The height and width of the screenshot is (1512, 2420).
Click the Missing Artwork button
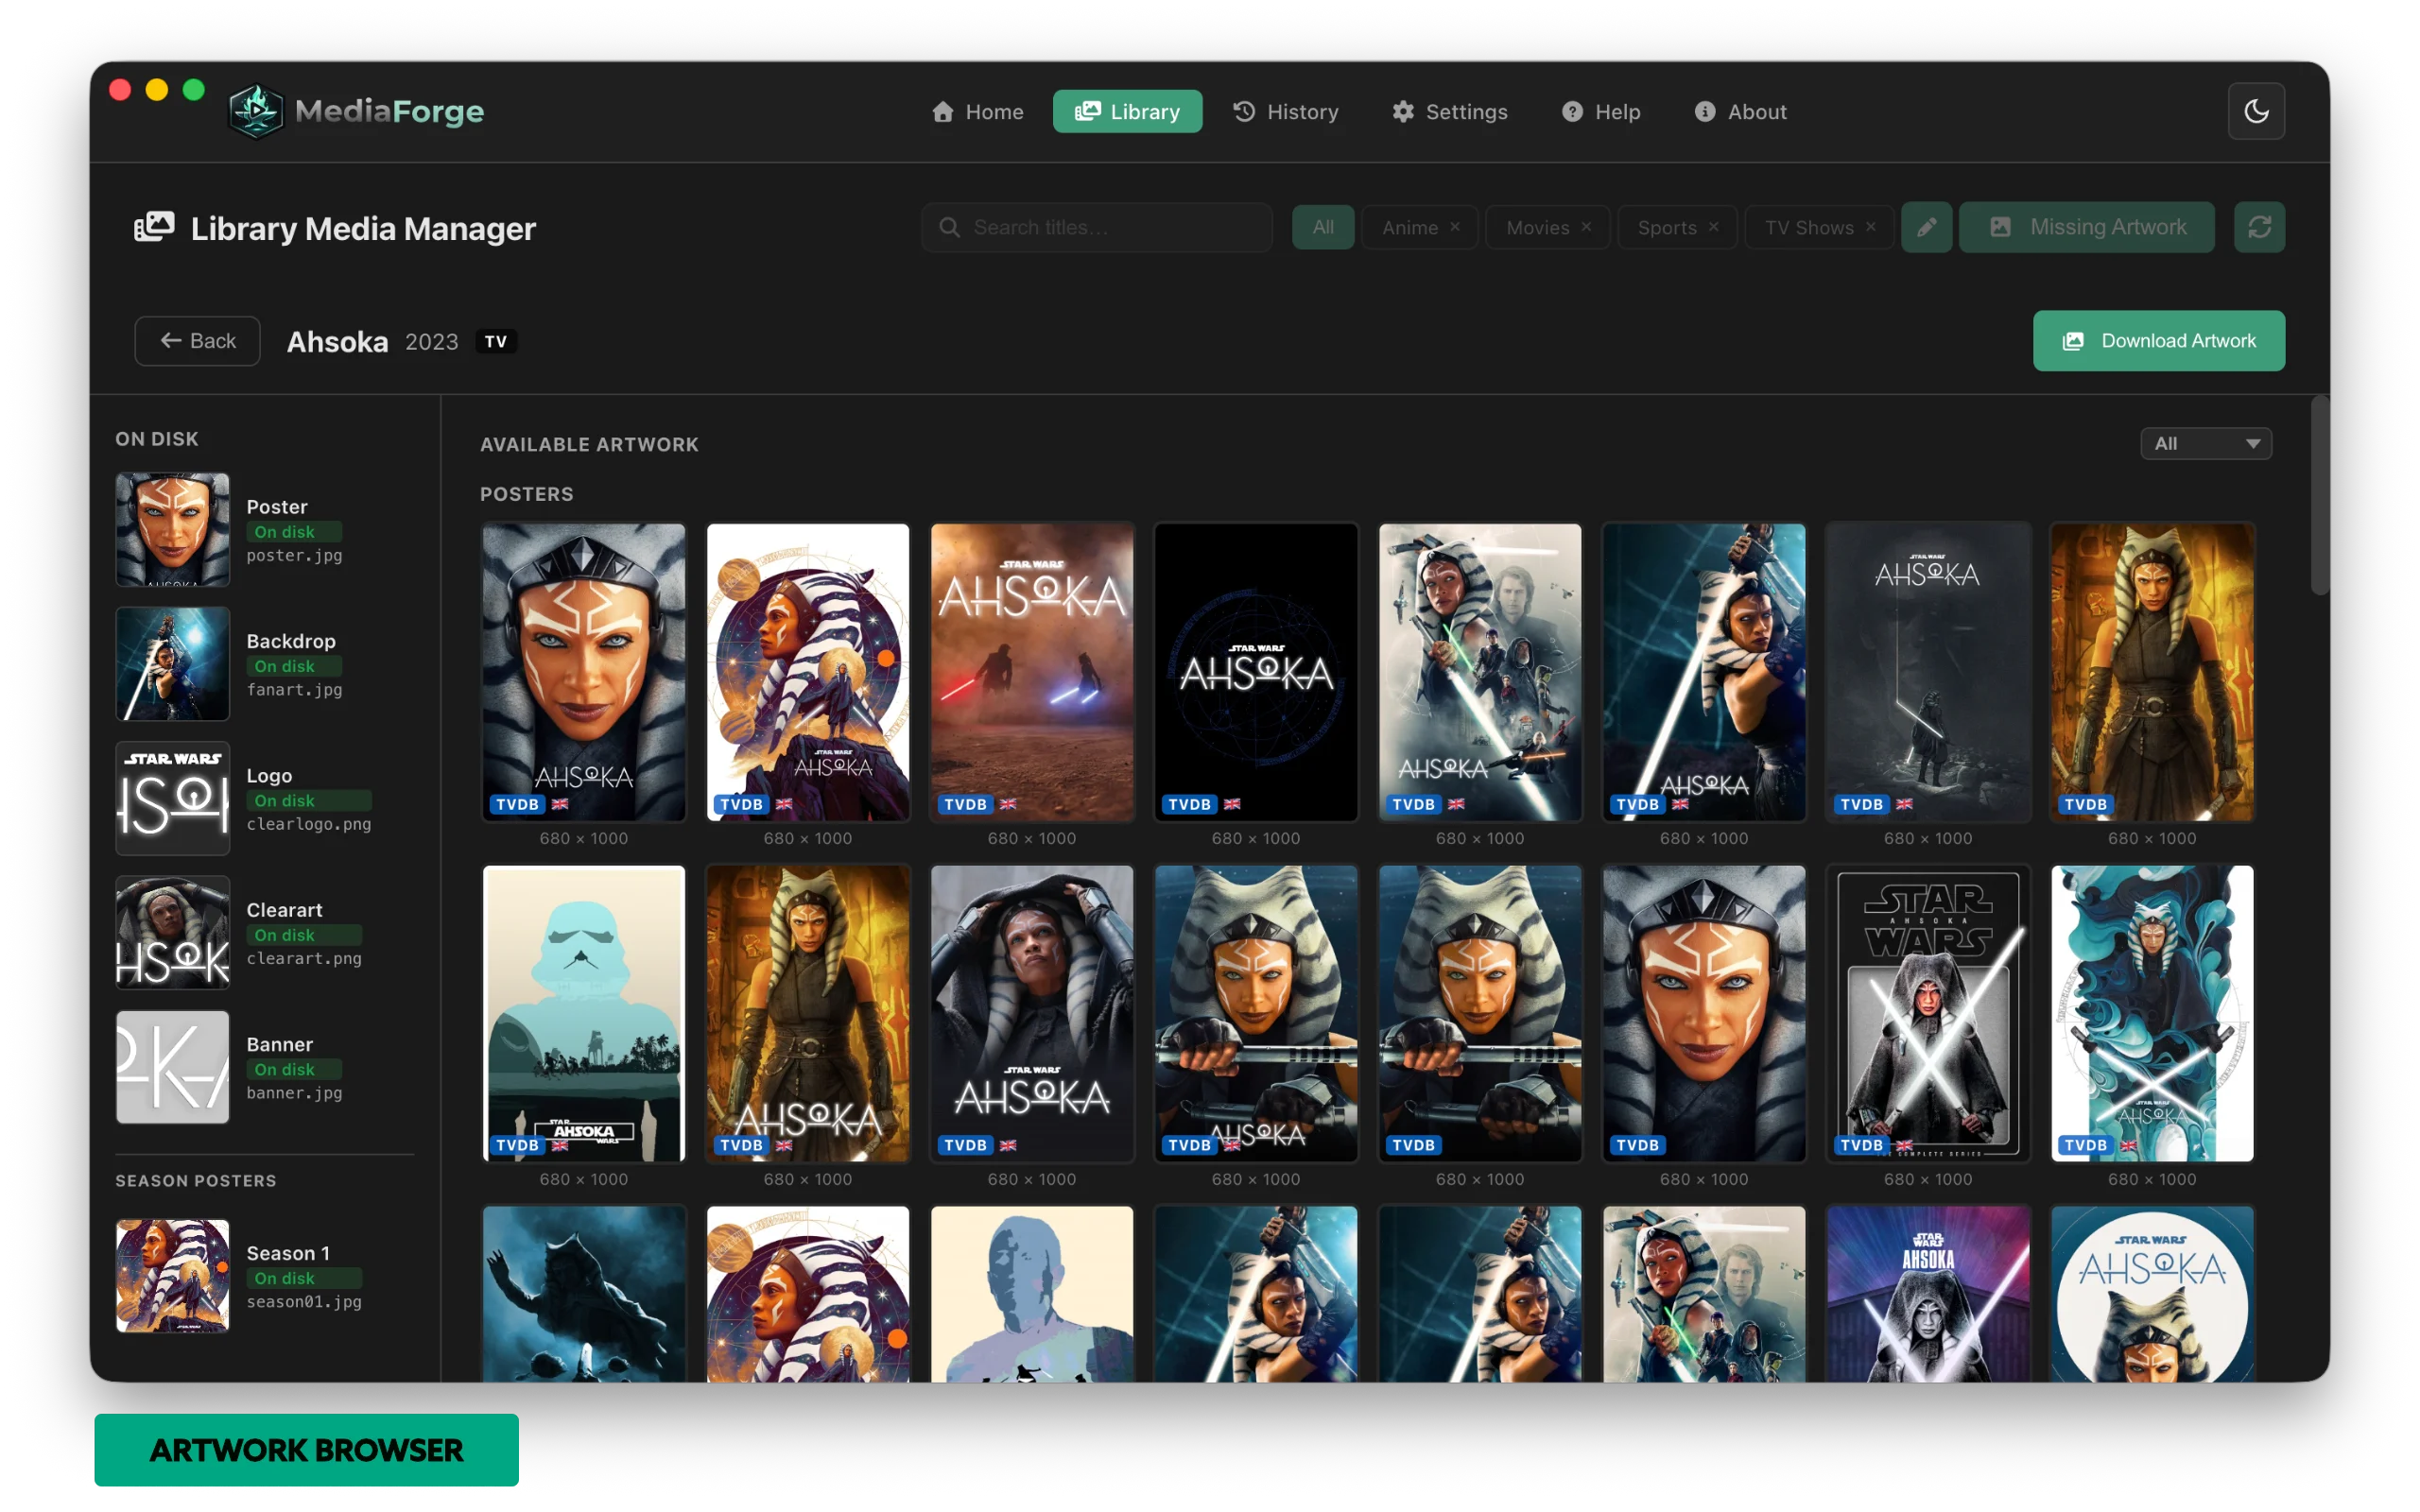[x=2086, y=227]
